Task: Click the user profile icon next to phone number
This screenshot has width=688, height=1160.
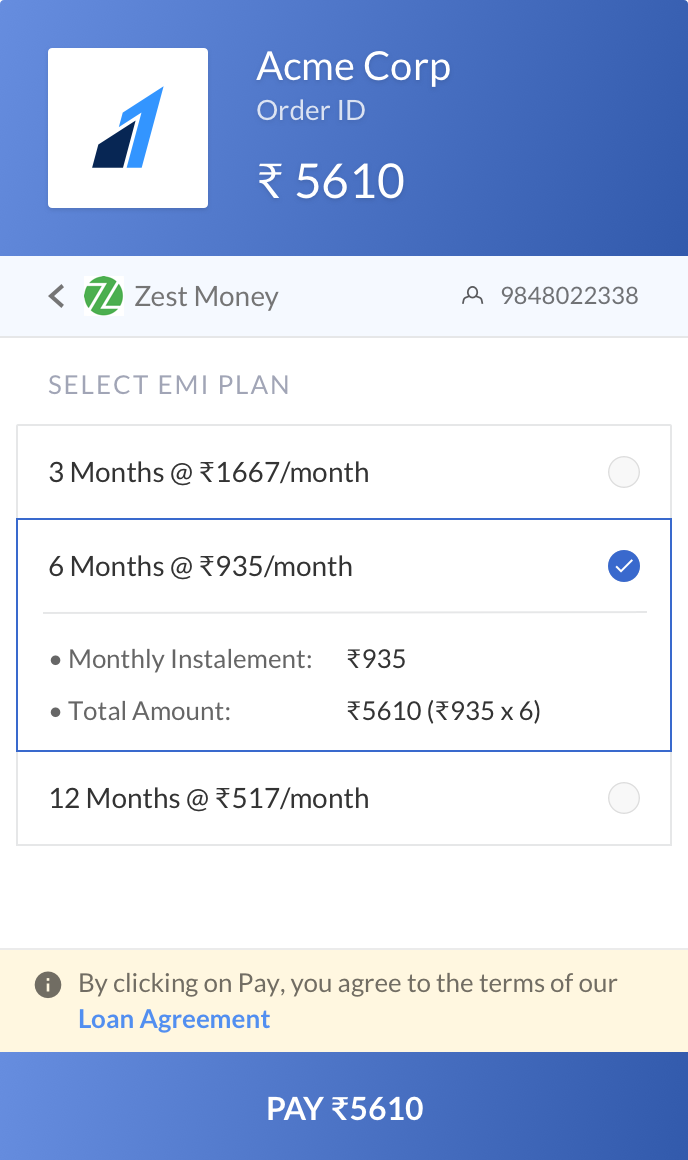Action: coord(472,295)
